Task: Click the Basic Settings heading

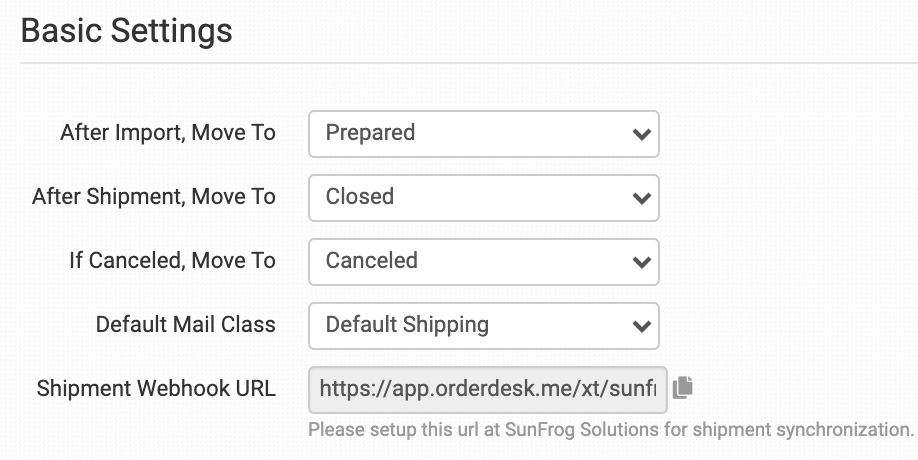Action: [126, 31]
